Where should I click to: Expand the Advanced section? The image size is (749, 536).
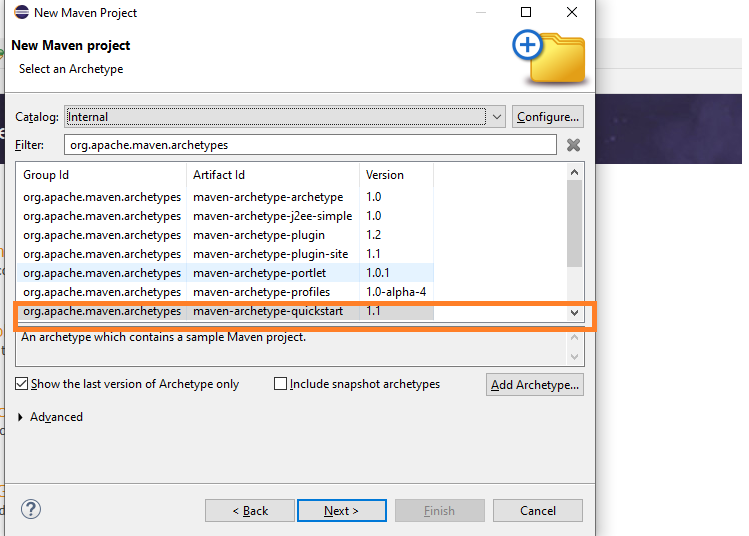20,417
